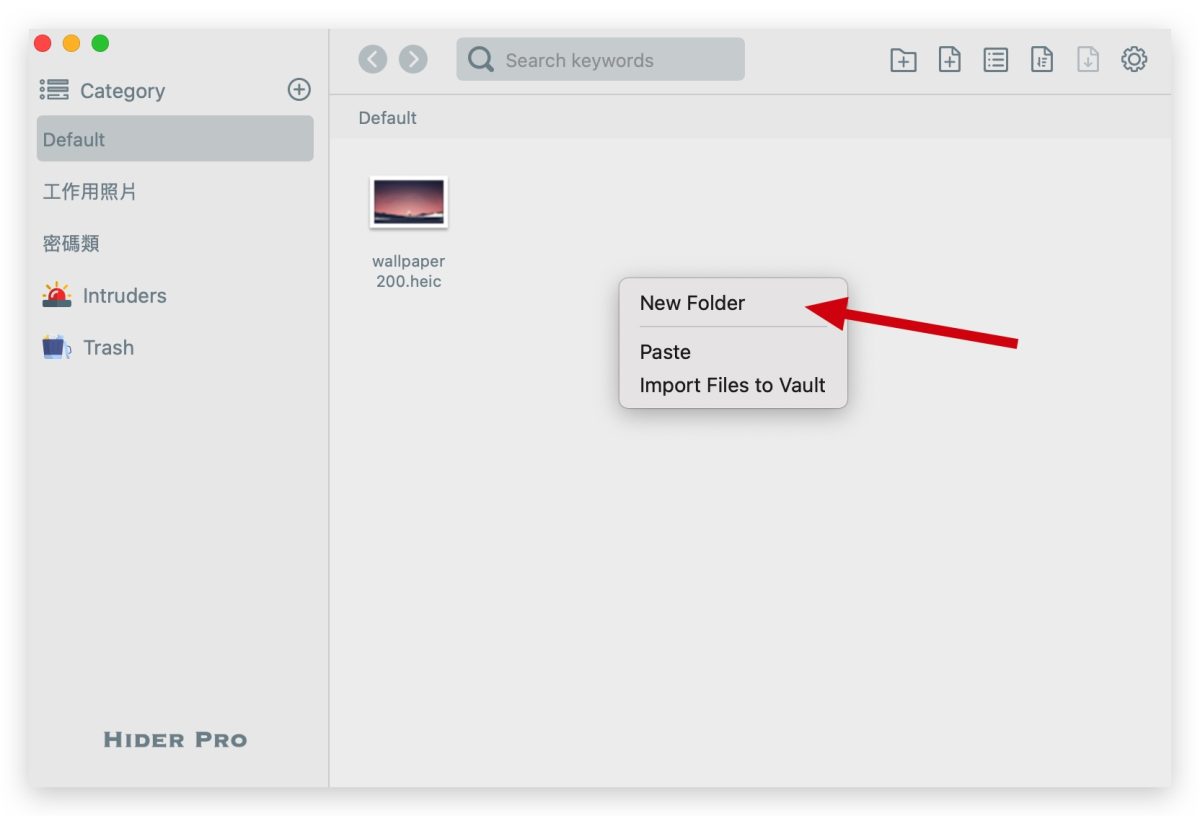Open the Intruders section

[124, 296]
